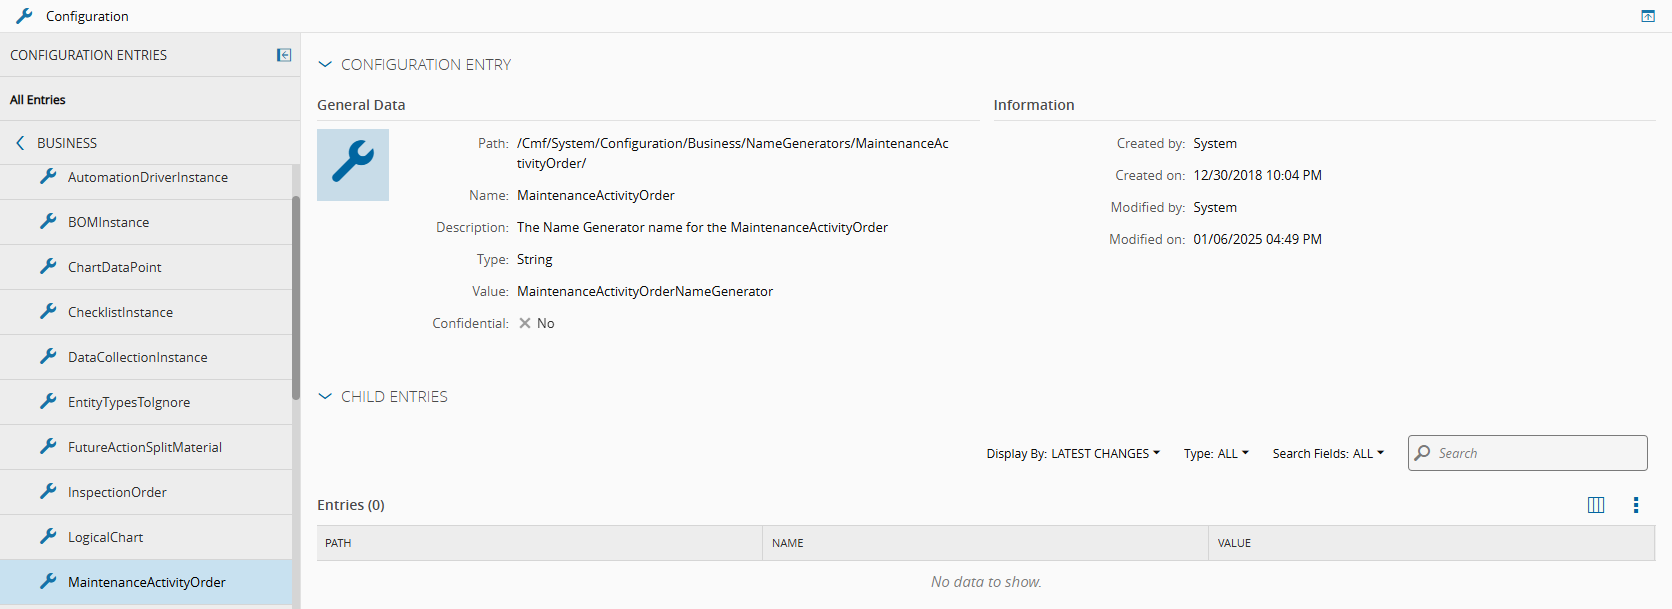
Task: Select All Entries in the sidebar
Action: click(38, 100)
